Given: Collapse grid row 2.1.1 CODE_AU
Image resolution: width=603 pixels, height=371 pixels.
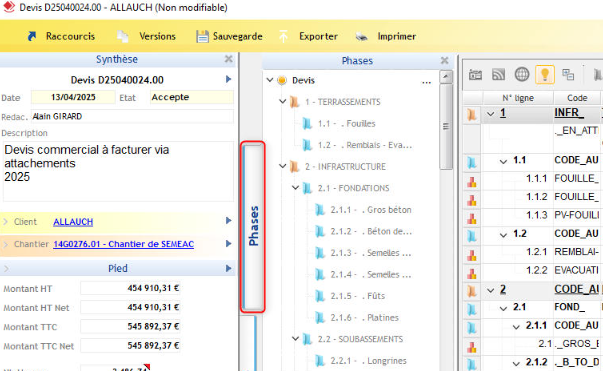Looking at the screenshot, I should pos(516,327).
